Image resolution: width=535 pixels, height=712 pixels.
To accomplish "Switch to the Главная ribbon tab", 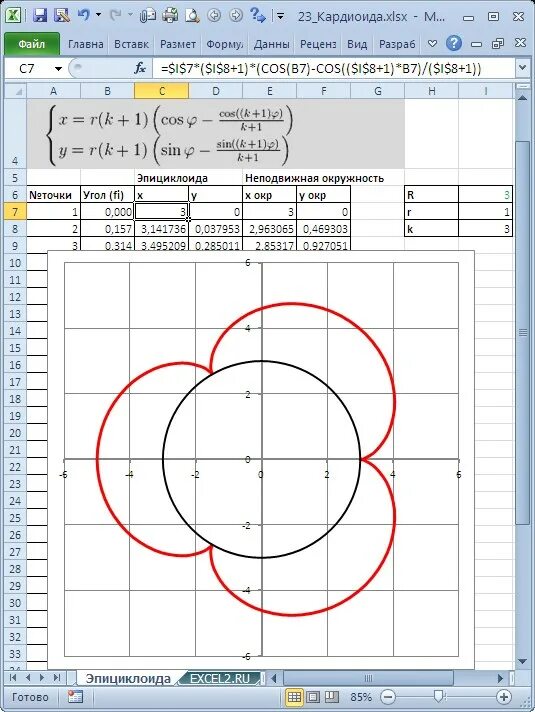I will [85, 44].
